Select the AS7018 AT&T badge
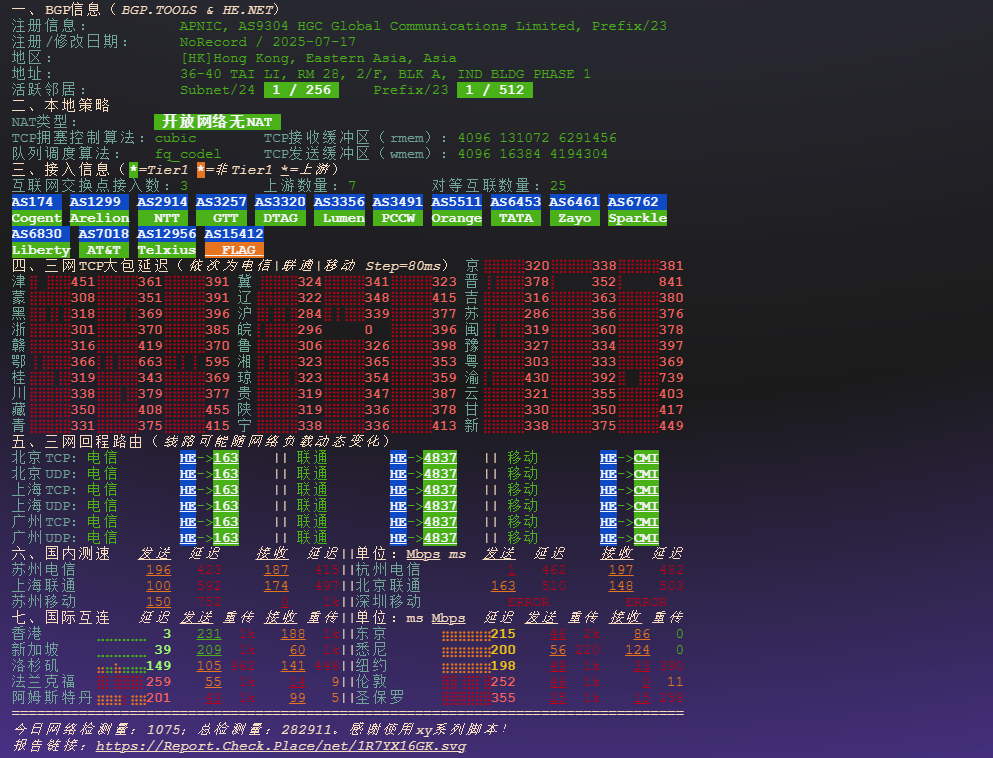 pos(104,242)
